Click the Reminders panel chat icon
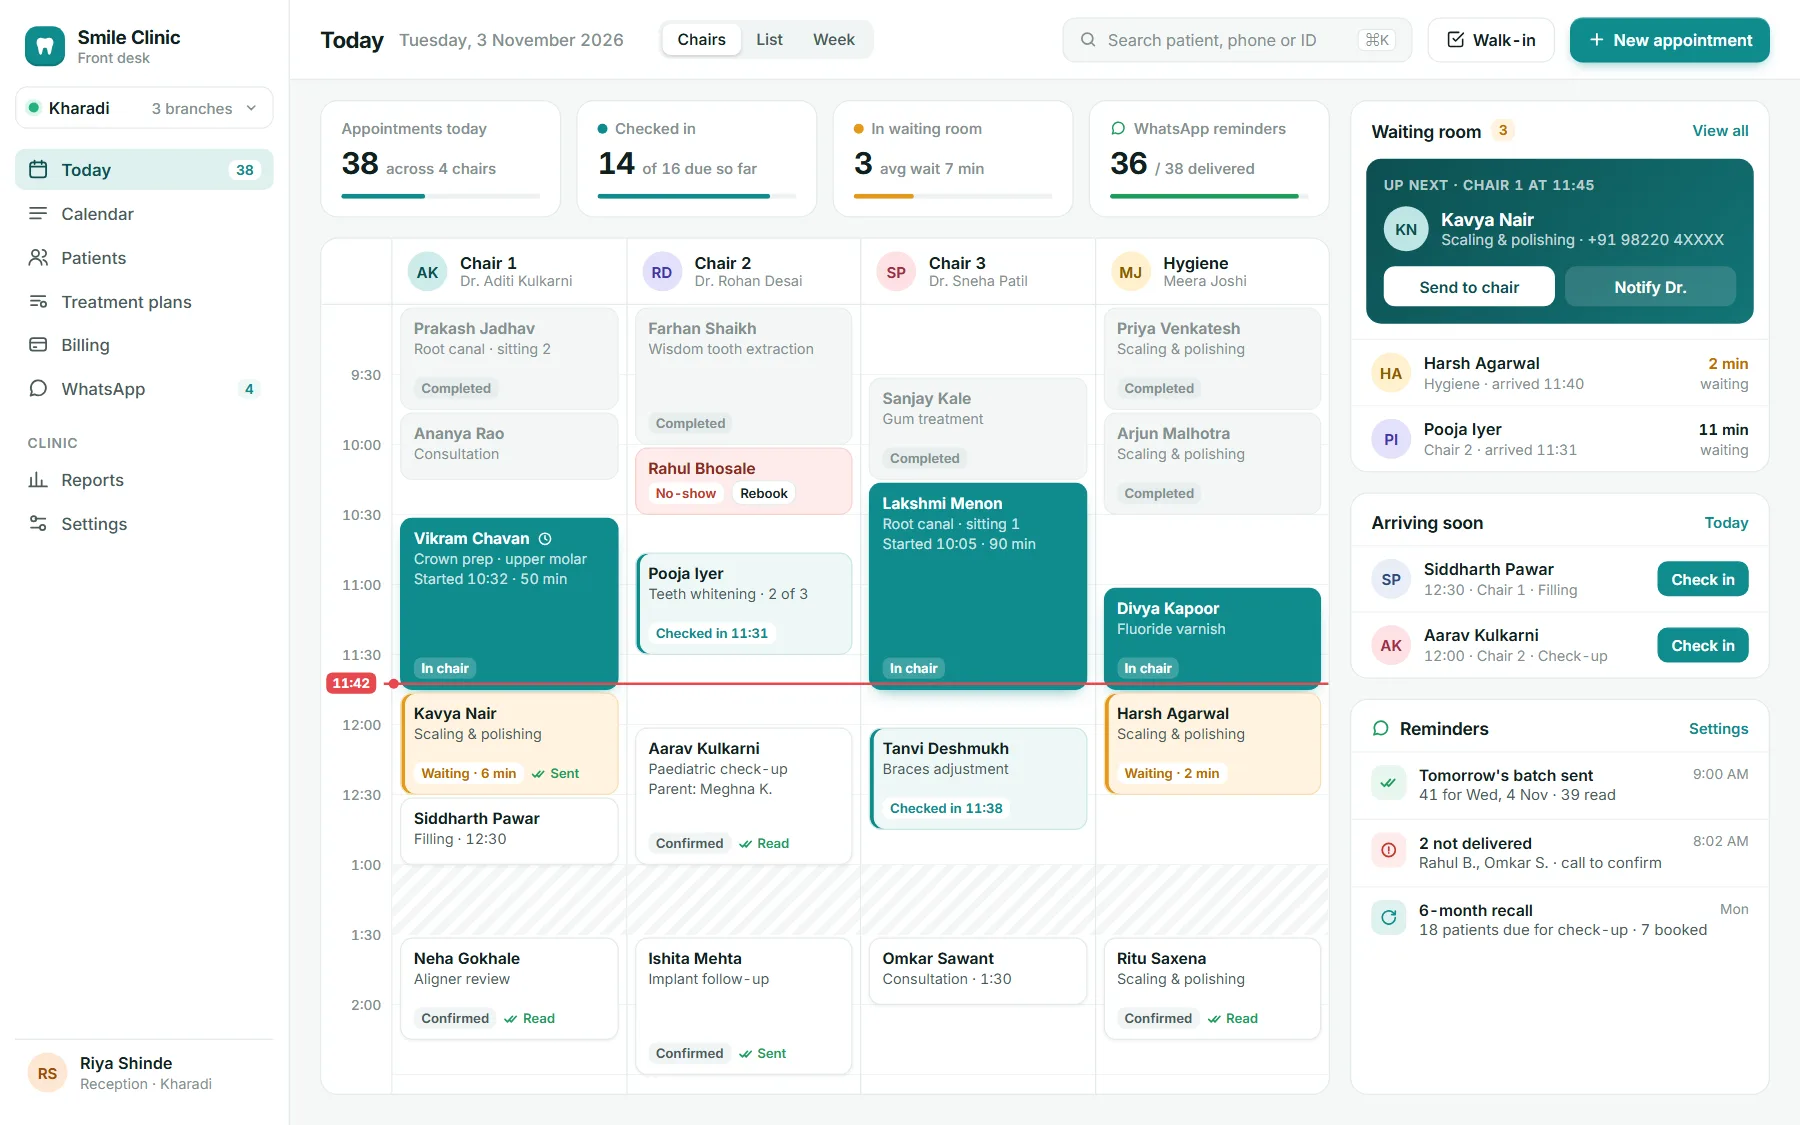The height and width of the screenshot is (1125, 1800). tap(1381, 728)
